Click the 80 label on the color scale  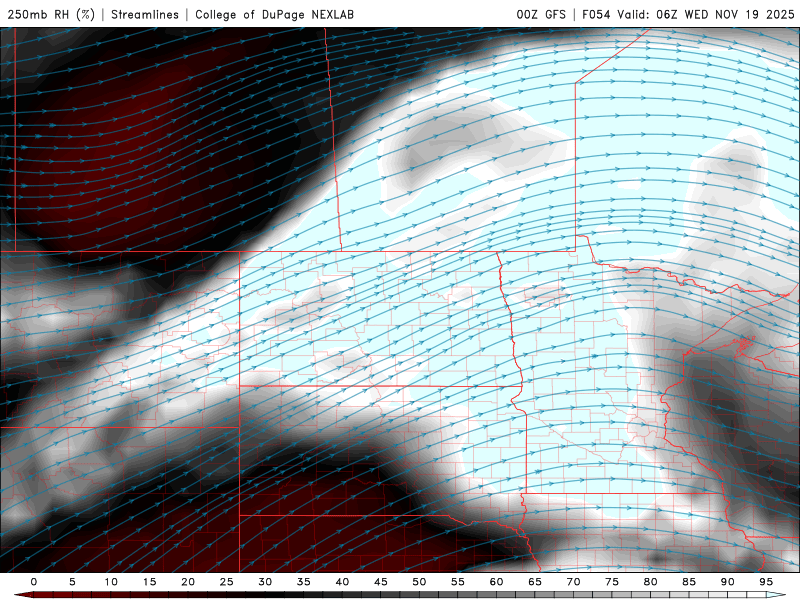click(x=651, y=582)
